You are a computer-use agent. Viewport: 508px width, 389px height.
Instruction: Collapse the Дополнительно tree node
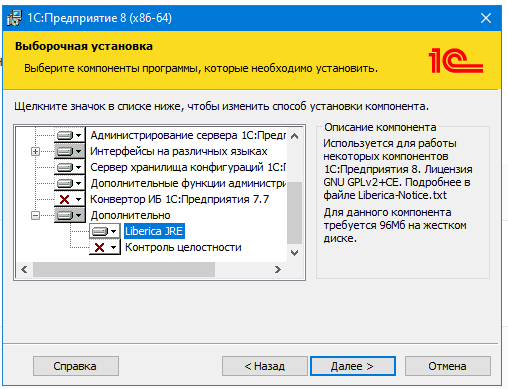click(x=35, y=216)
